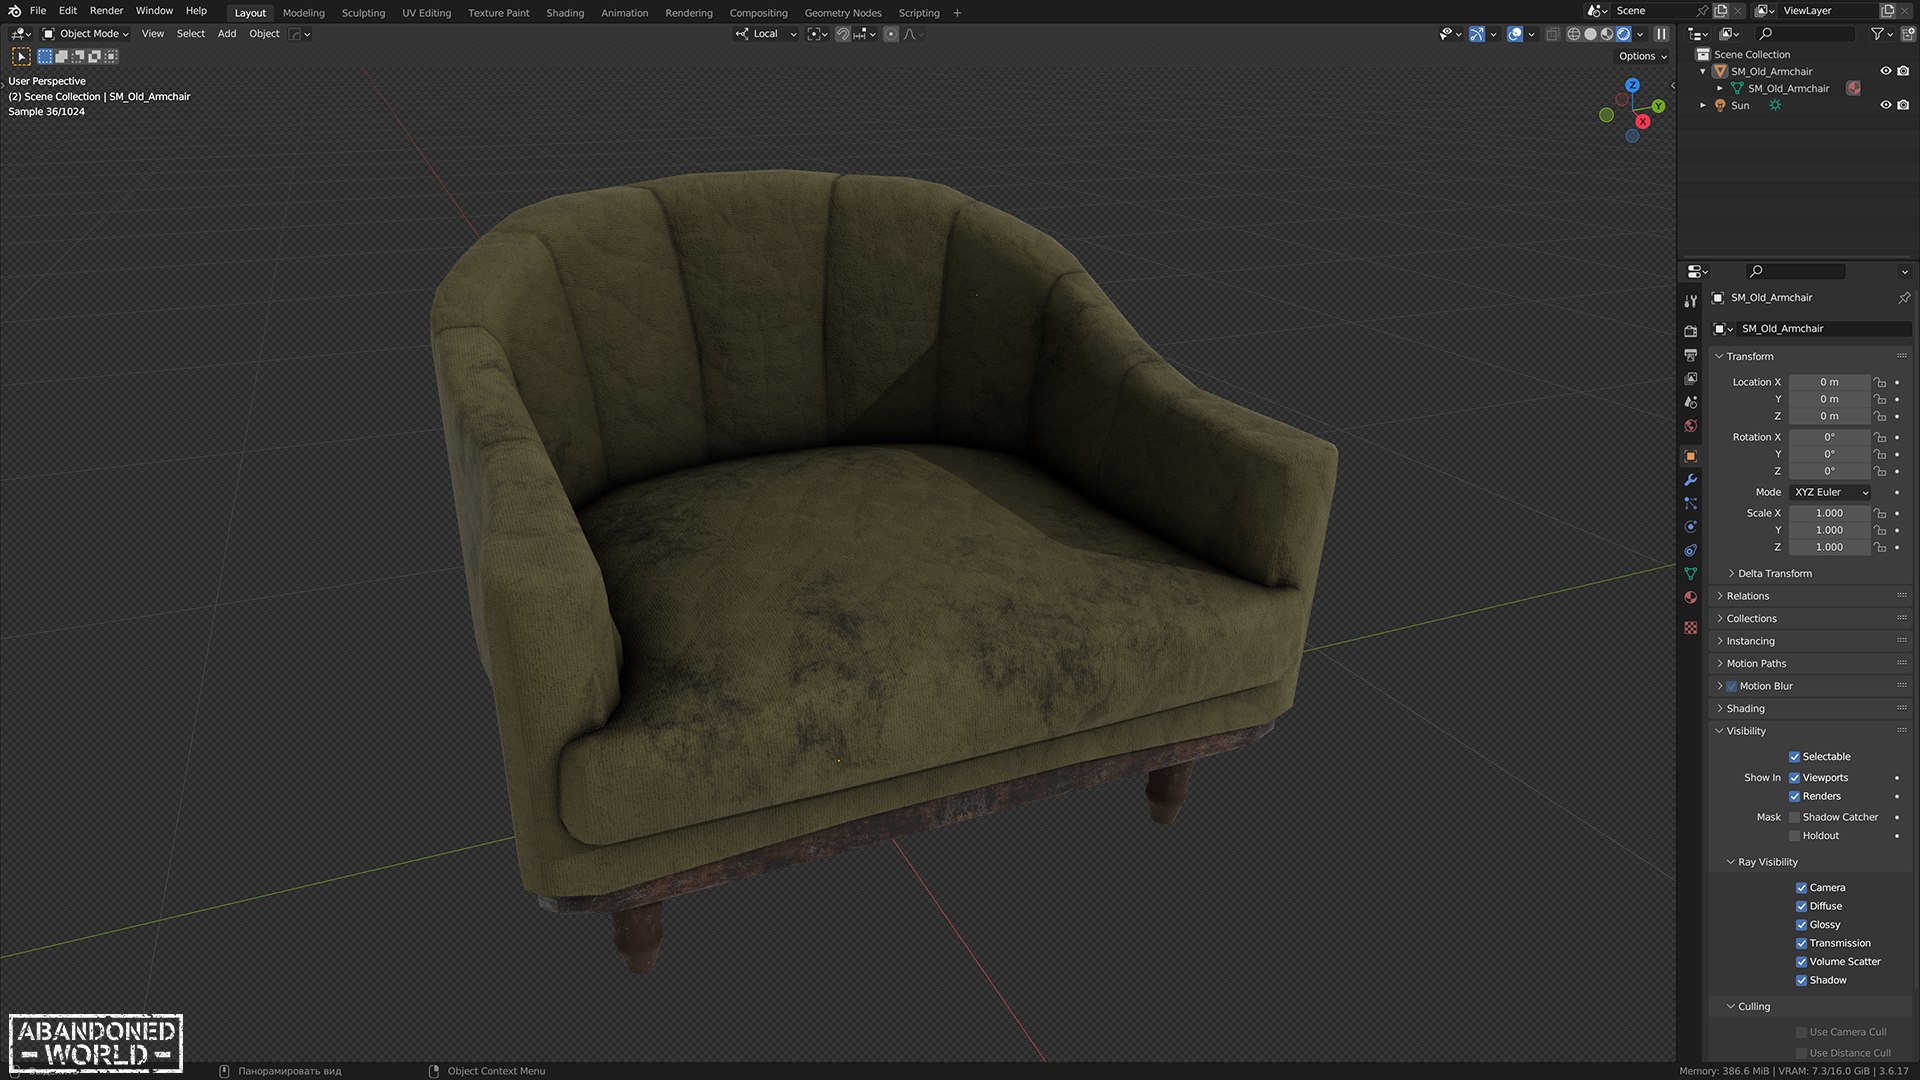Screen dimensions: 1920x1080
Task: Open the Physics properties tab
Action: (x=1690, y=527)
